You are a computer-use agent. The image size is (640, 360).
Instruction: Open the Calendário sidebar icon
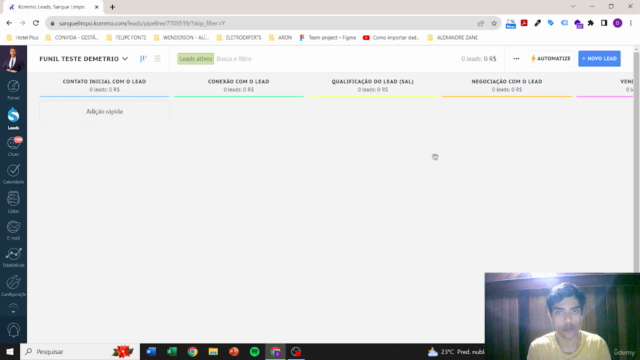[13, 174]
